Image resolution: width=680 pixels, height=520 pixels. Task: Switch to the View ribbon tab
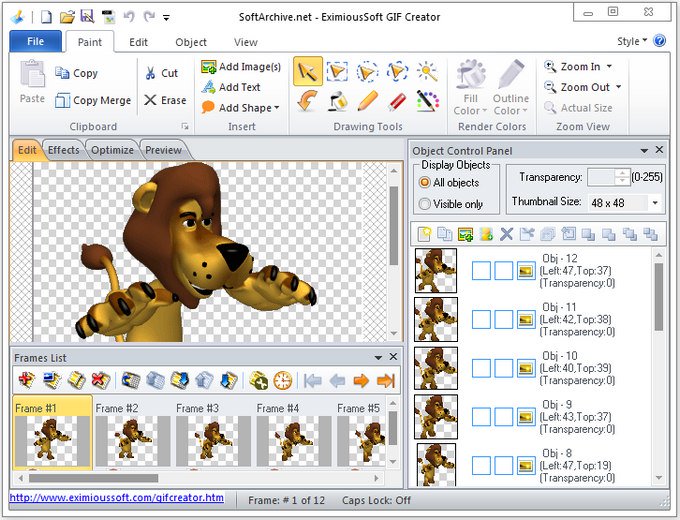[246, 42]
